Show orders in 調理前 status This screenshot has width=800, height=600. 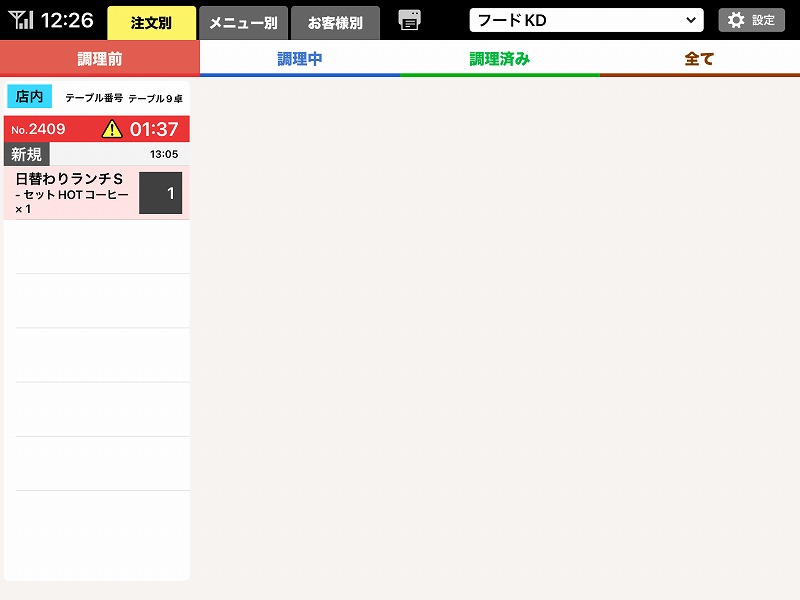point(100,59)
